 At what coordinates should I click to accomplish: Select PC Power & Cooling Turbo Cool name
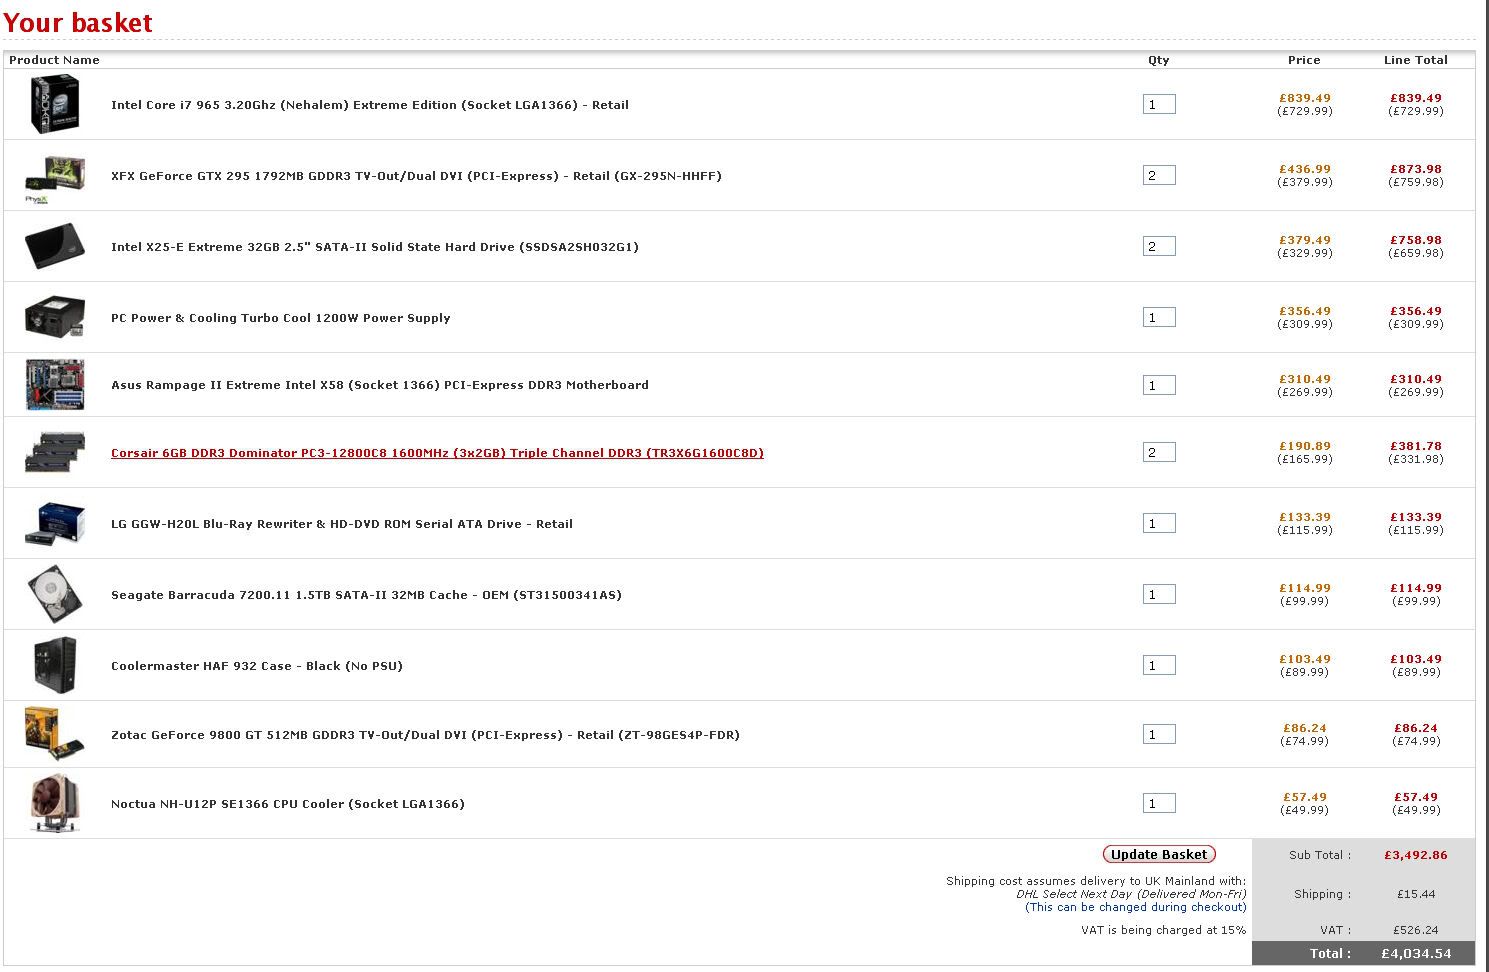281,318
